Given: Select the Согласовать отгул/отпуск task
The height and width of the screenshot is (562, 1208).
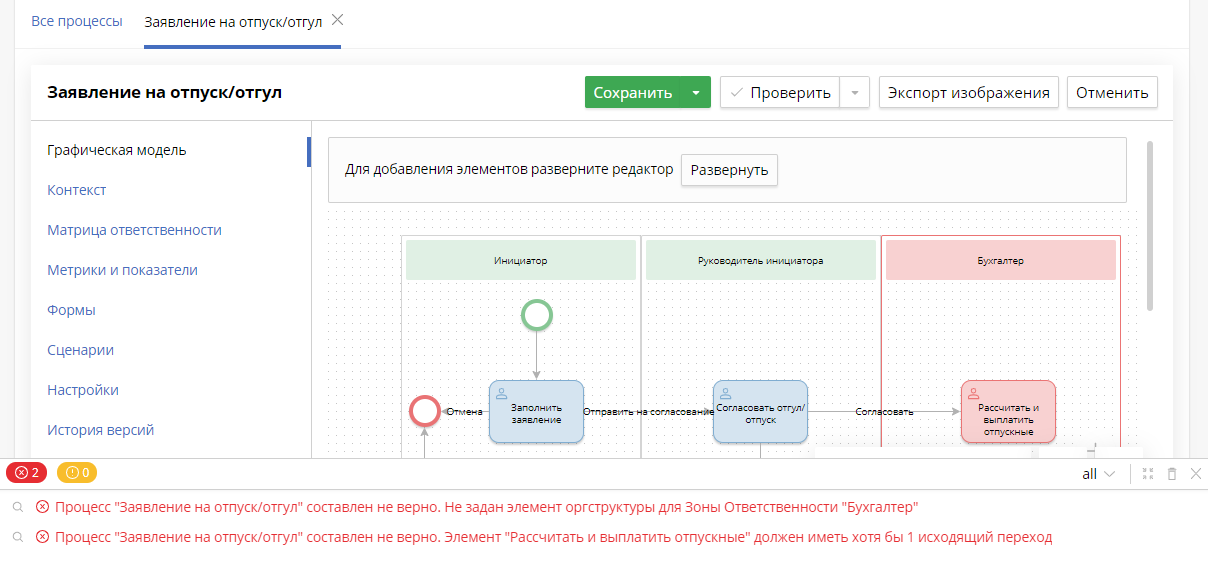Looking at the screenshot, I should [x=760, y=411].
